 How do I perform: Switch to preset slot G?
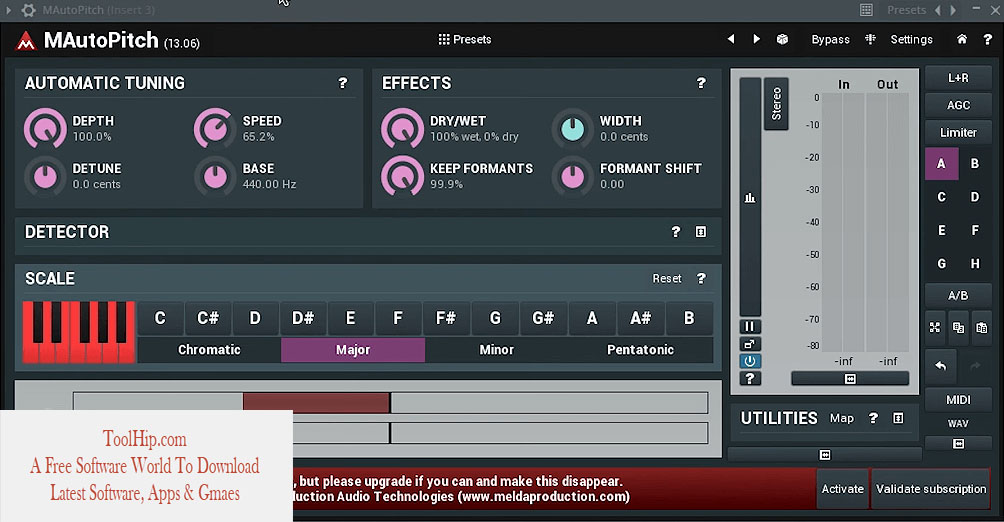pyautogui.click(x=941, y=263)
